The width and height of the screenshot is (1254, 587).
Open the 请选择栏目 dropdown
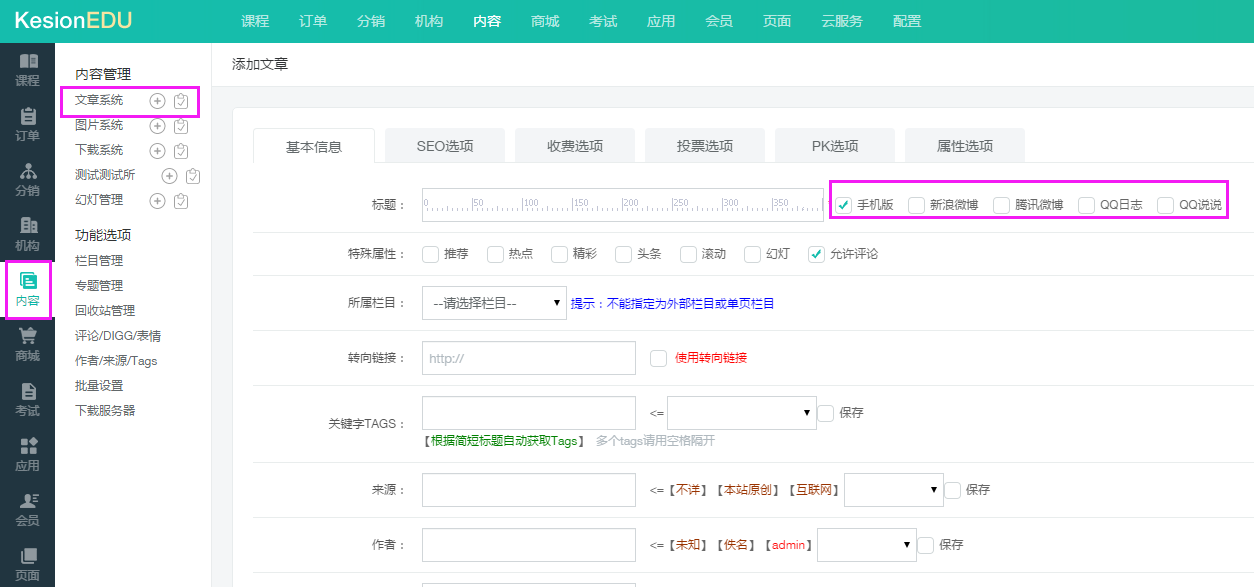494,304
